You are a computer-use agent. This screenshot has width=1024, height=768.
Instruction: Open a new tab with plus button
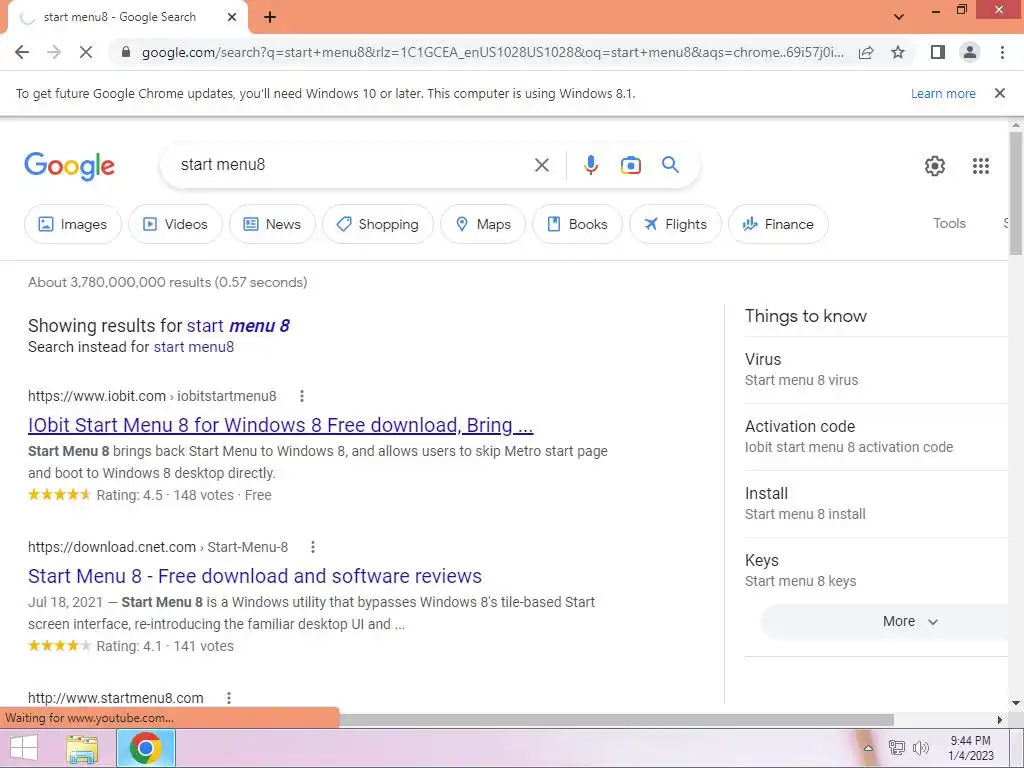(270, 18)
